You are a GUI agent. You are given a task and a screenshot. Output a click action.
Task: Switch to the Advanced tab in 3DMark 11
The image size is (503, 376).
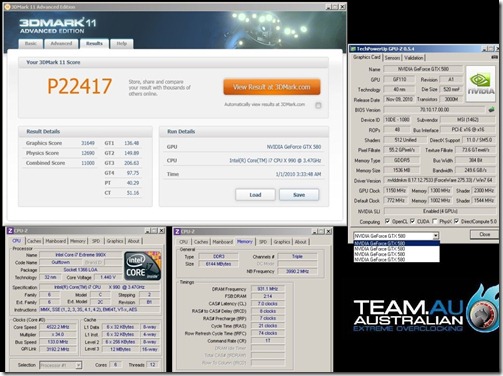[x=61, y=44]
